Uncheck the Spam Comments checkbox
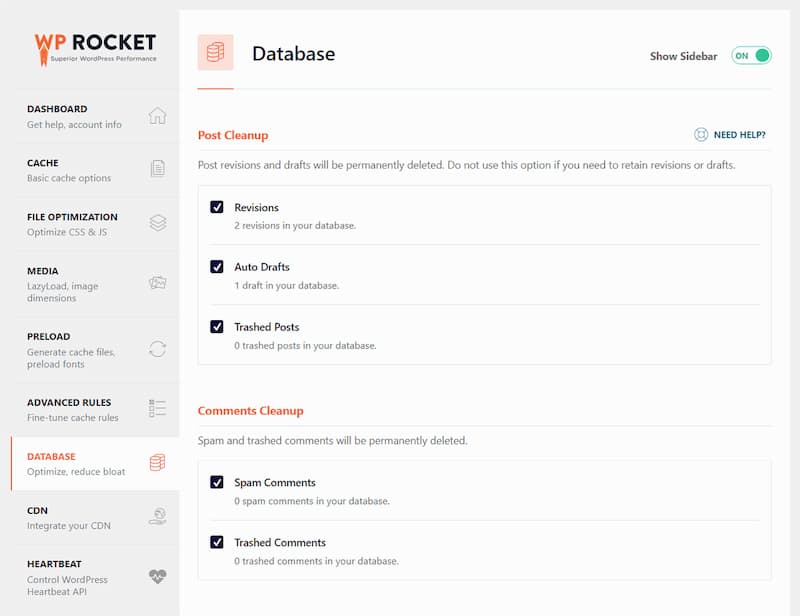The width and height of the screenshot is (800, 616). click(x=217, y=482)
